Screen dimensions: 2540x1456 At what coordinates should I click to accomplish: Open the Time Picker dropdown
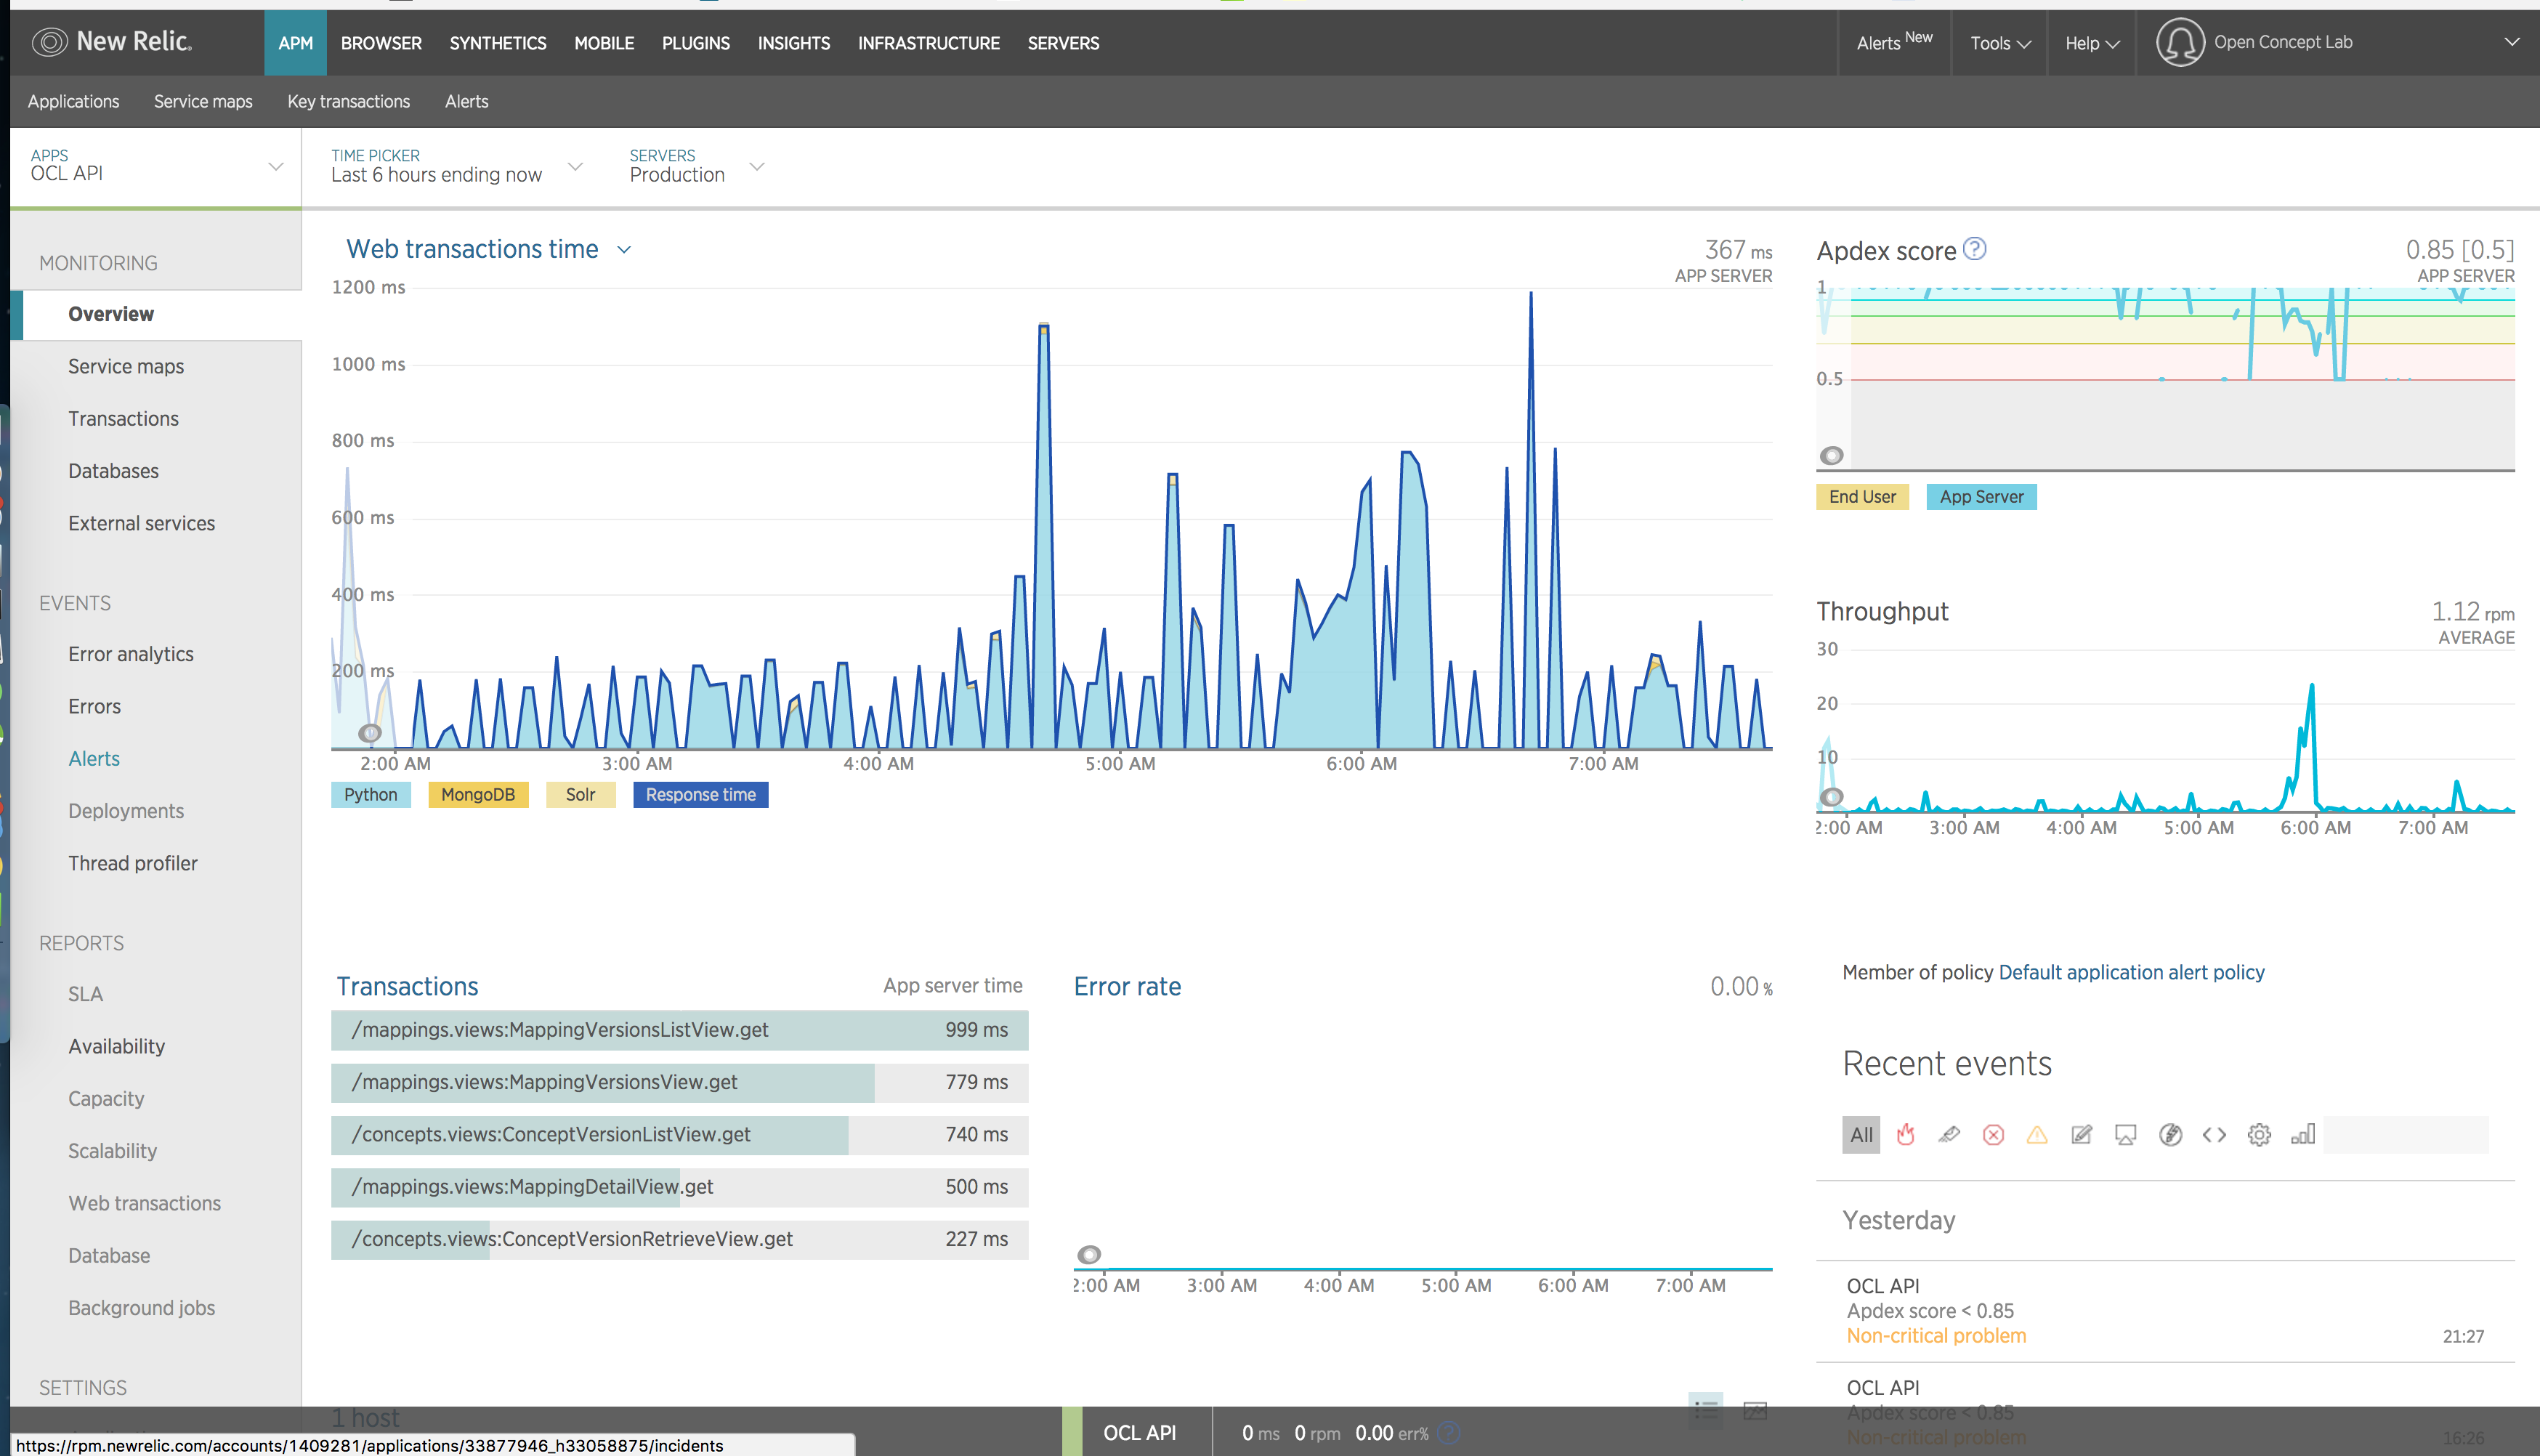[x=456, y=166]
